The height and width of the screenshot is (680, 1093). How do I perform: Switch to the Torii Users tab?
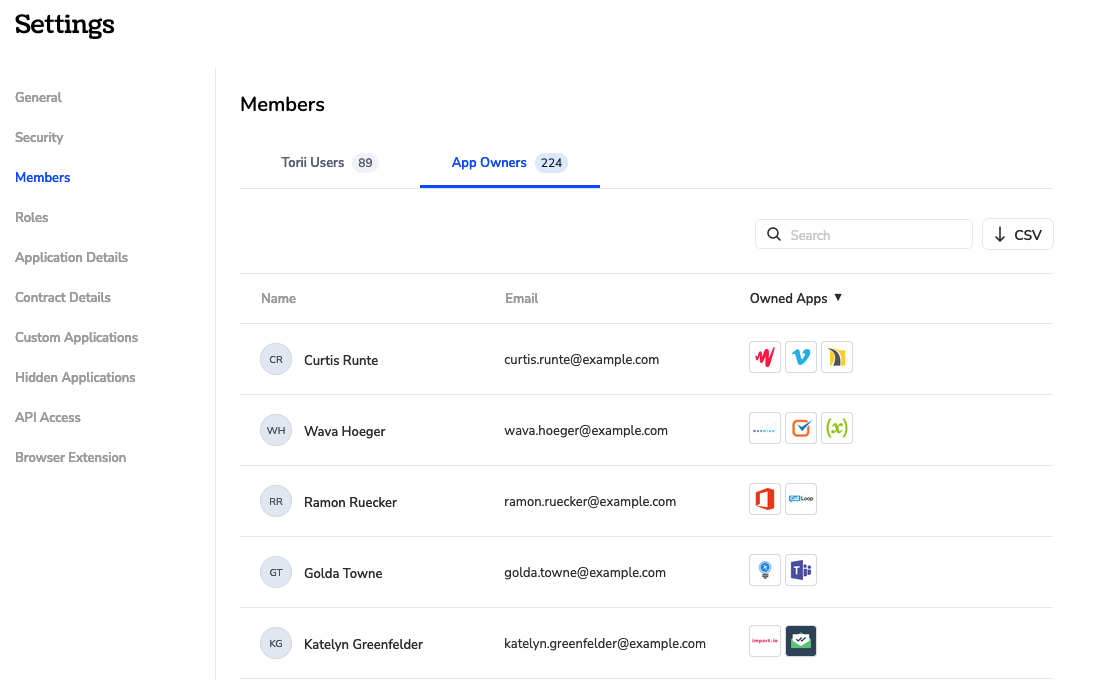click(329, 163)
